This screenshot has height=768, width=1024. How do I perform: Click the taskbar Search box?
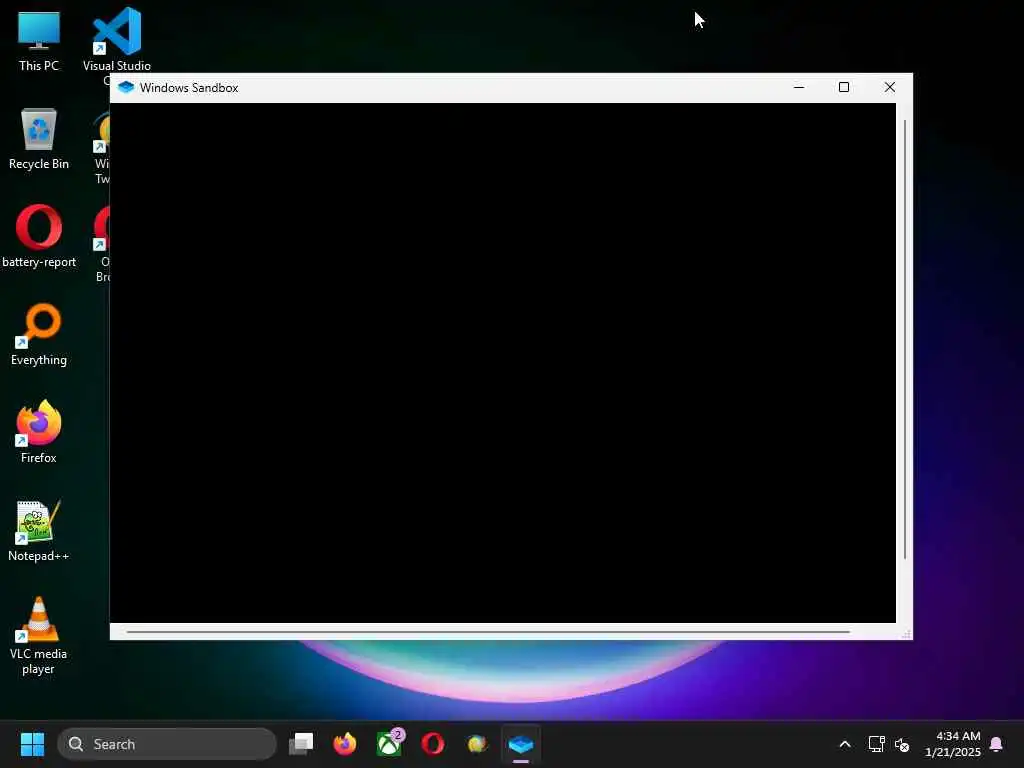click(x=167, y=744)
